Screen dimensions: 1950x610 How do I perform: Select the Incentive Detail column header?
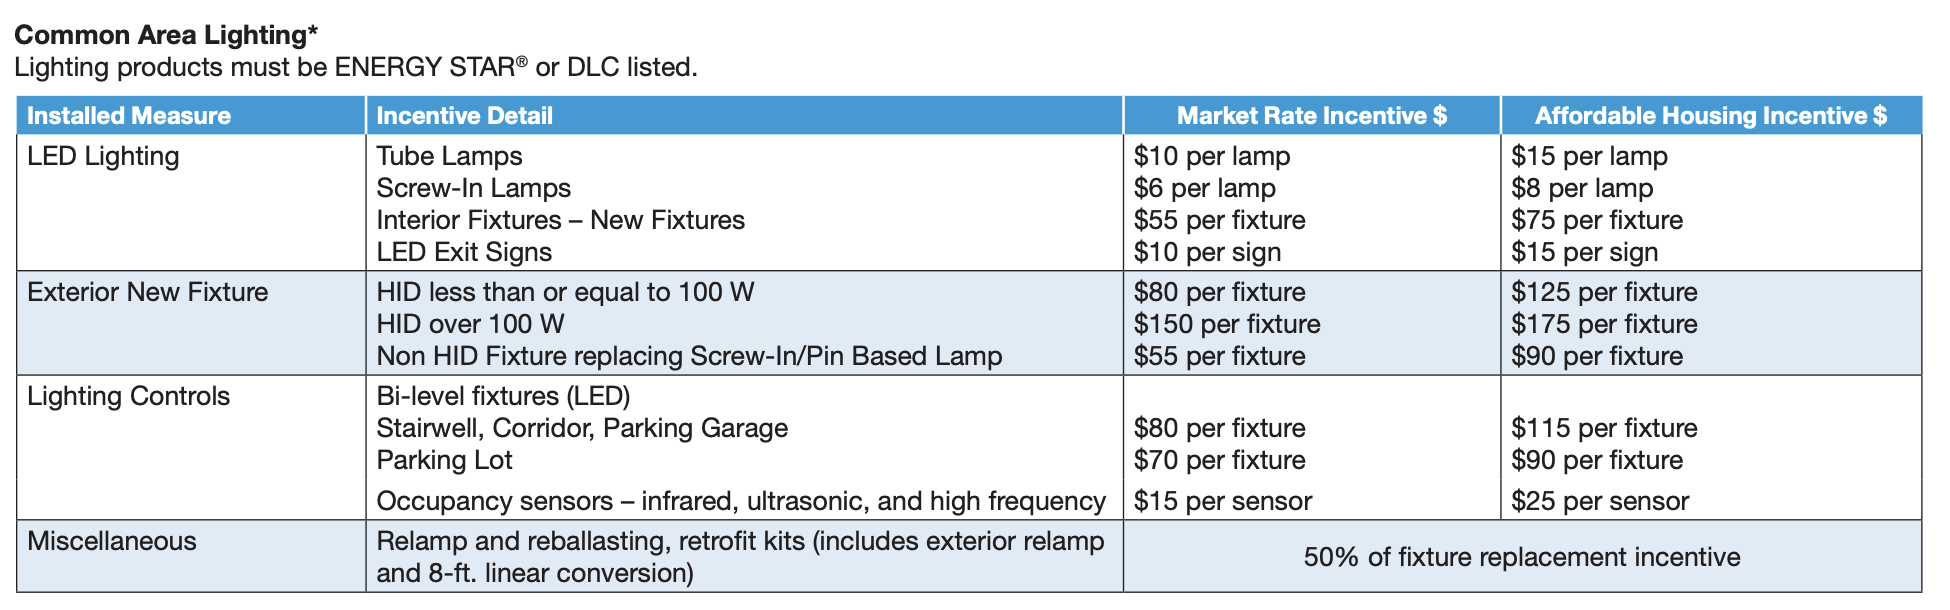pyautogui.click(x=464, y=116)
